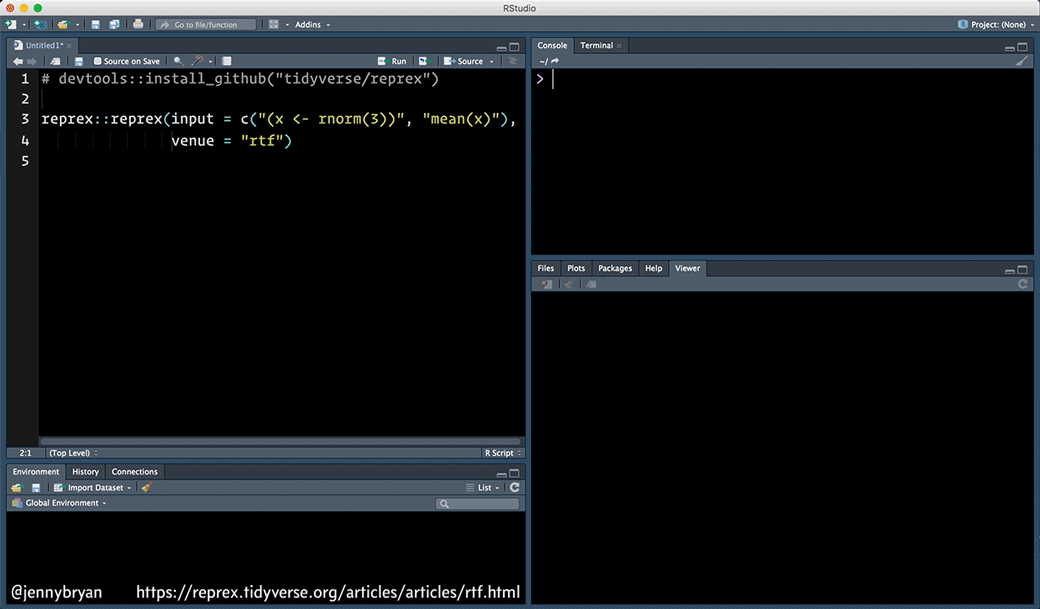
Task: Click the Clear all viewer items broom icon
Action: [568, 284]
